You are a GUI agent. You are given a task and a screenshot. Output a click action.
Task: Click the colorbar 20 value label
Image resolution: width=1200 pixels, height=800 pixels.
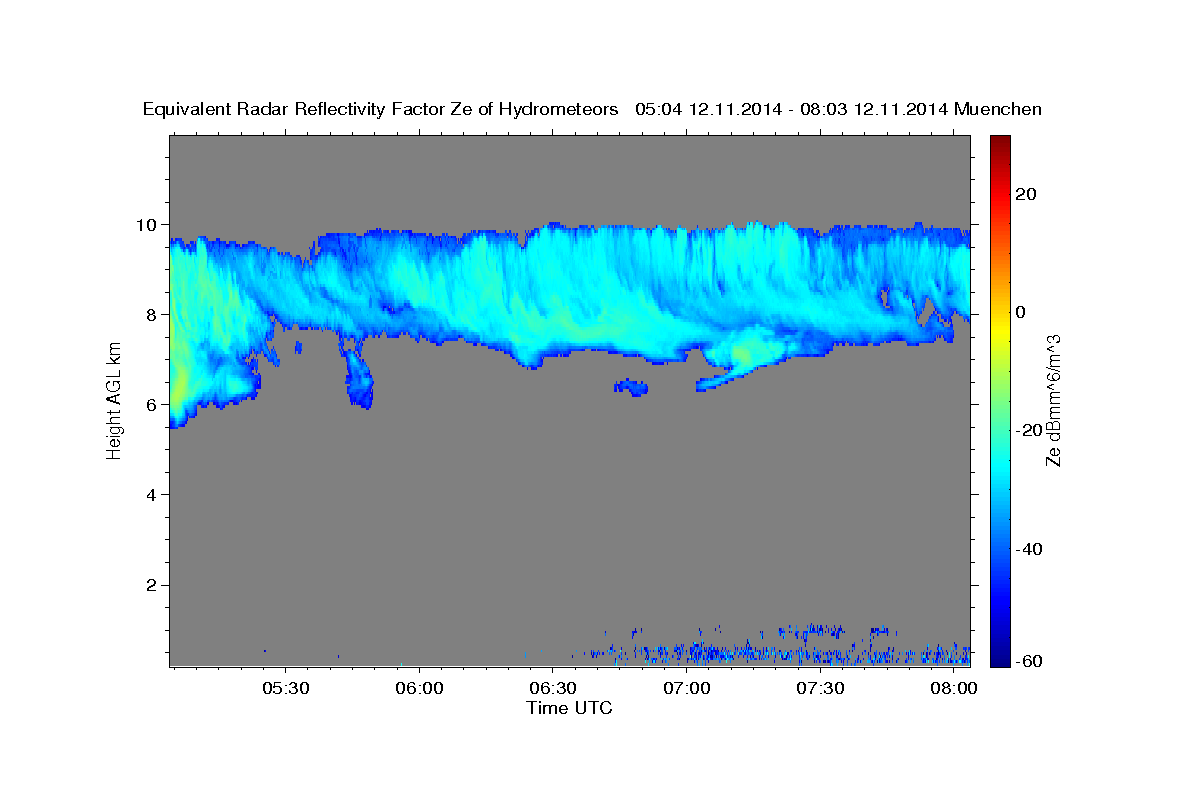[x=1027, y=193]
